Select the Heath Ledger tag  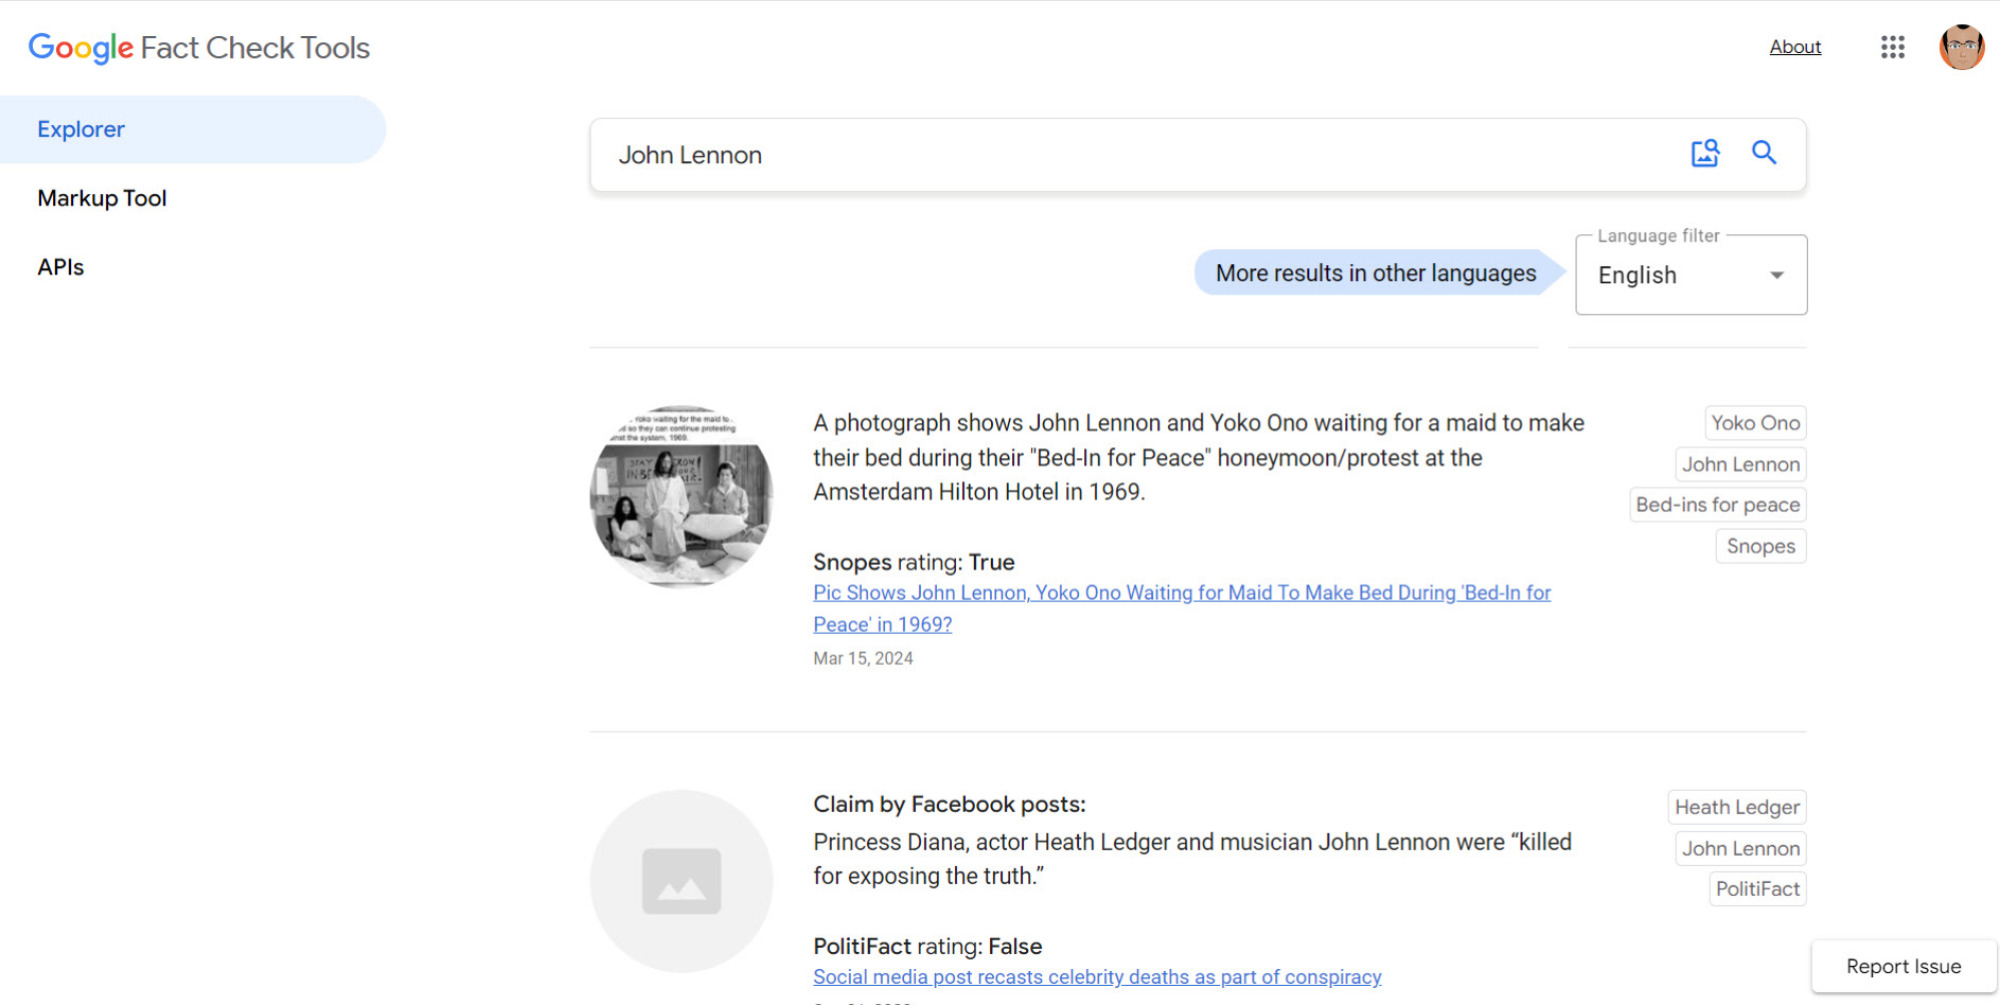[x=1737, y=807]
